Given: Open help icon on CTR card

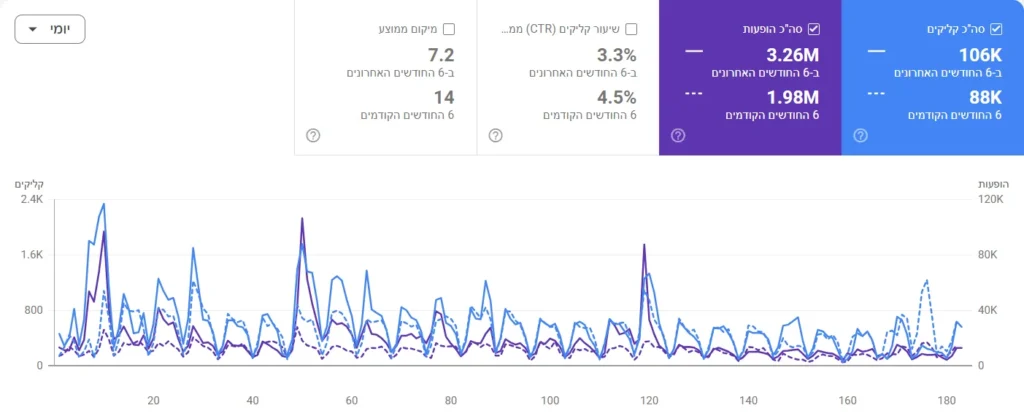Looking at the screenshot, I should (x=496, y=135).
